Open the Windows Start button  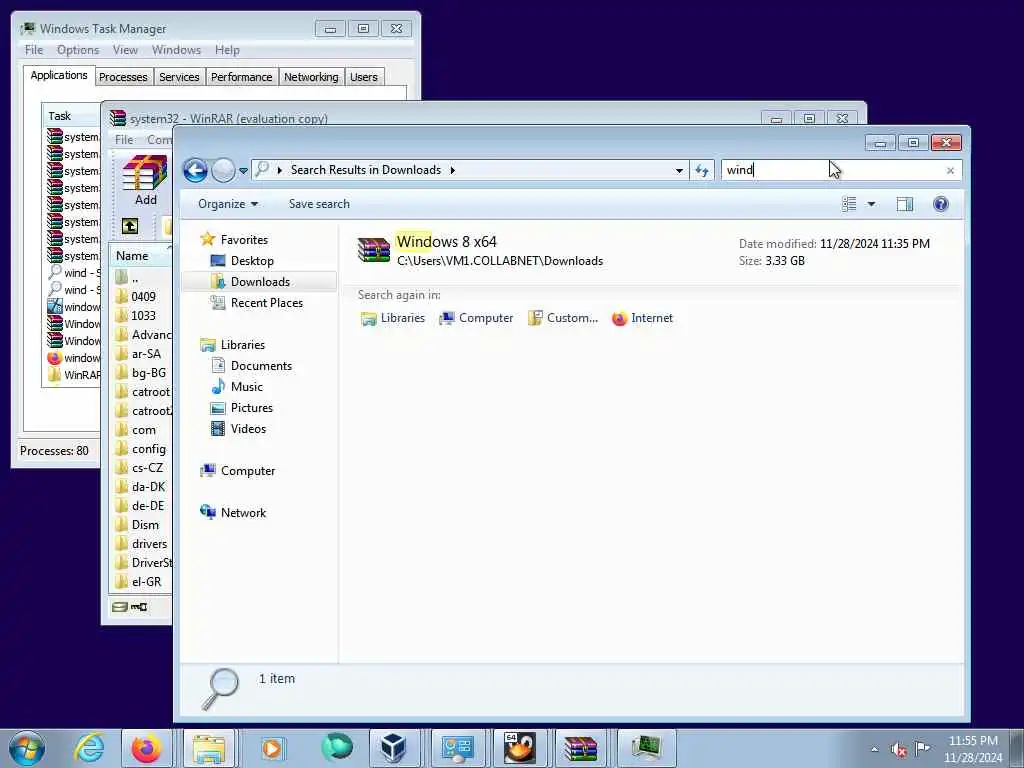[27, 748]
